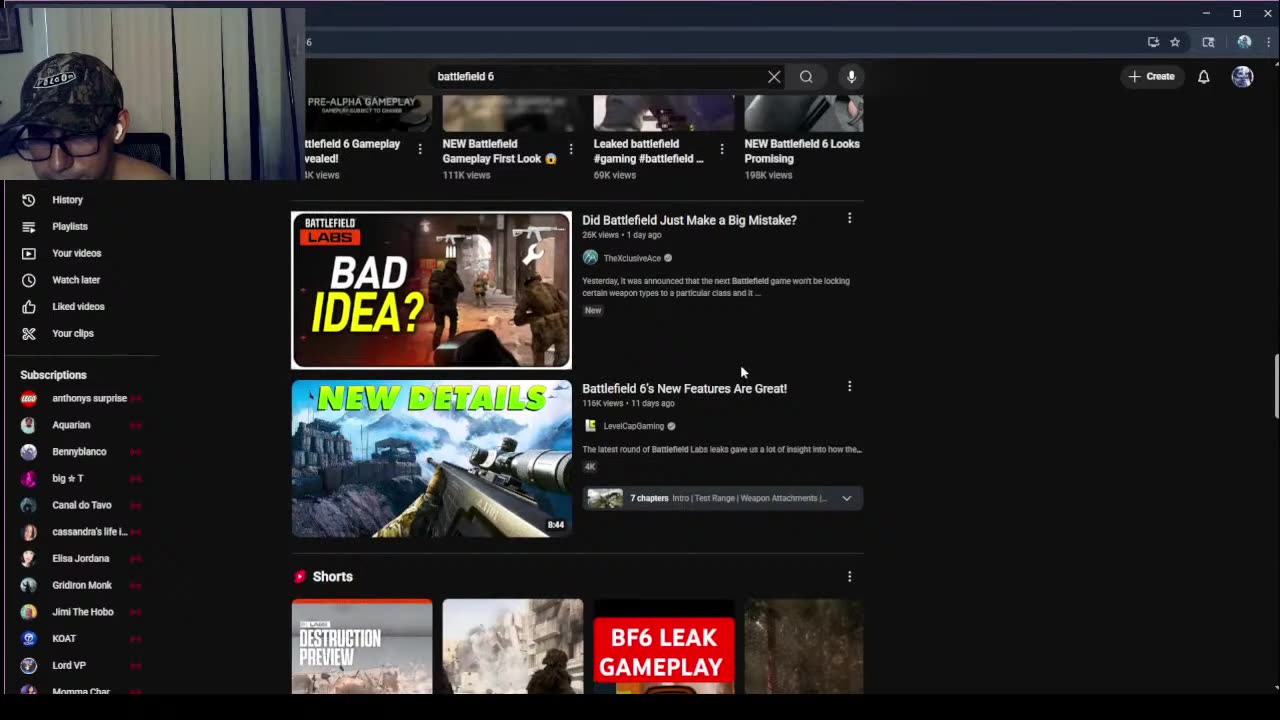Click the magnifier search button
1280x720 pixels.
(806, 76)
